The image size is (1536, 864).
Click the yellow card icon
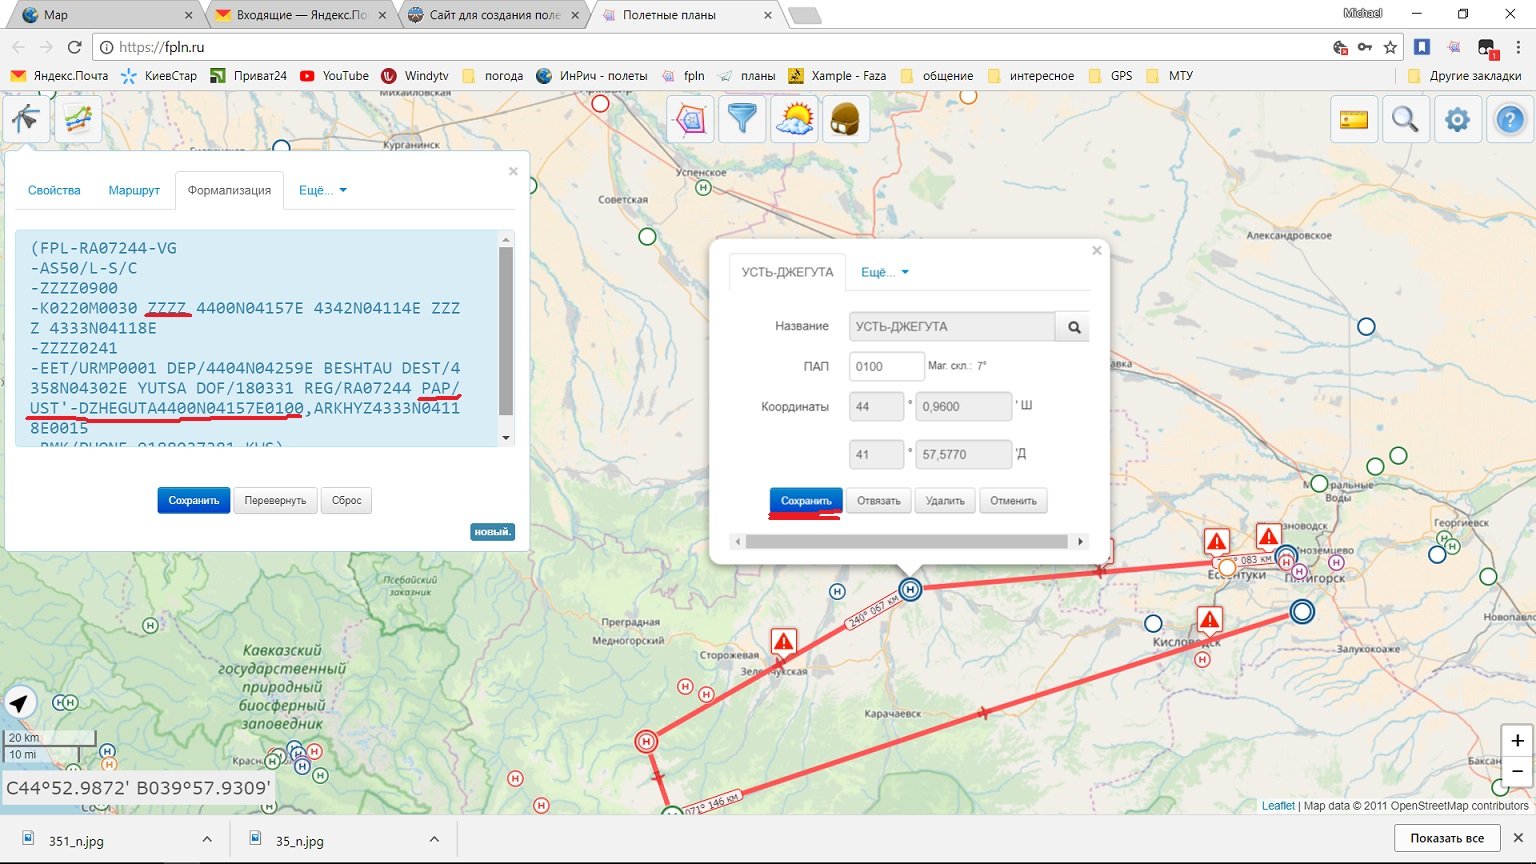(x=1353, y=120)
